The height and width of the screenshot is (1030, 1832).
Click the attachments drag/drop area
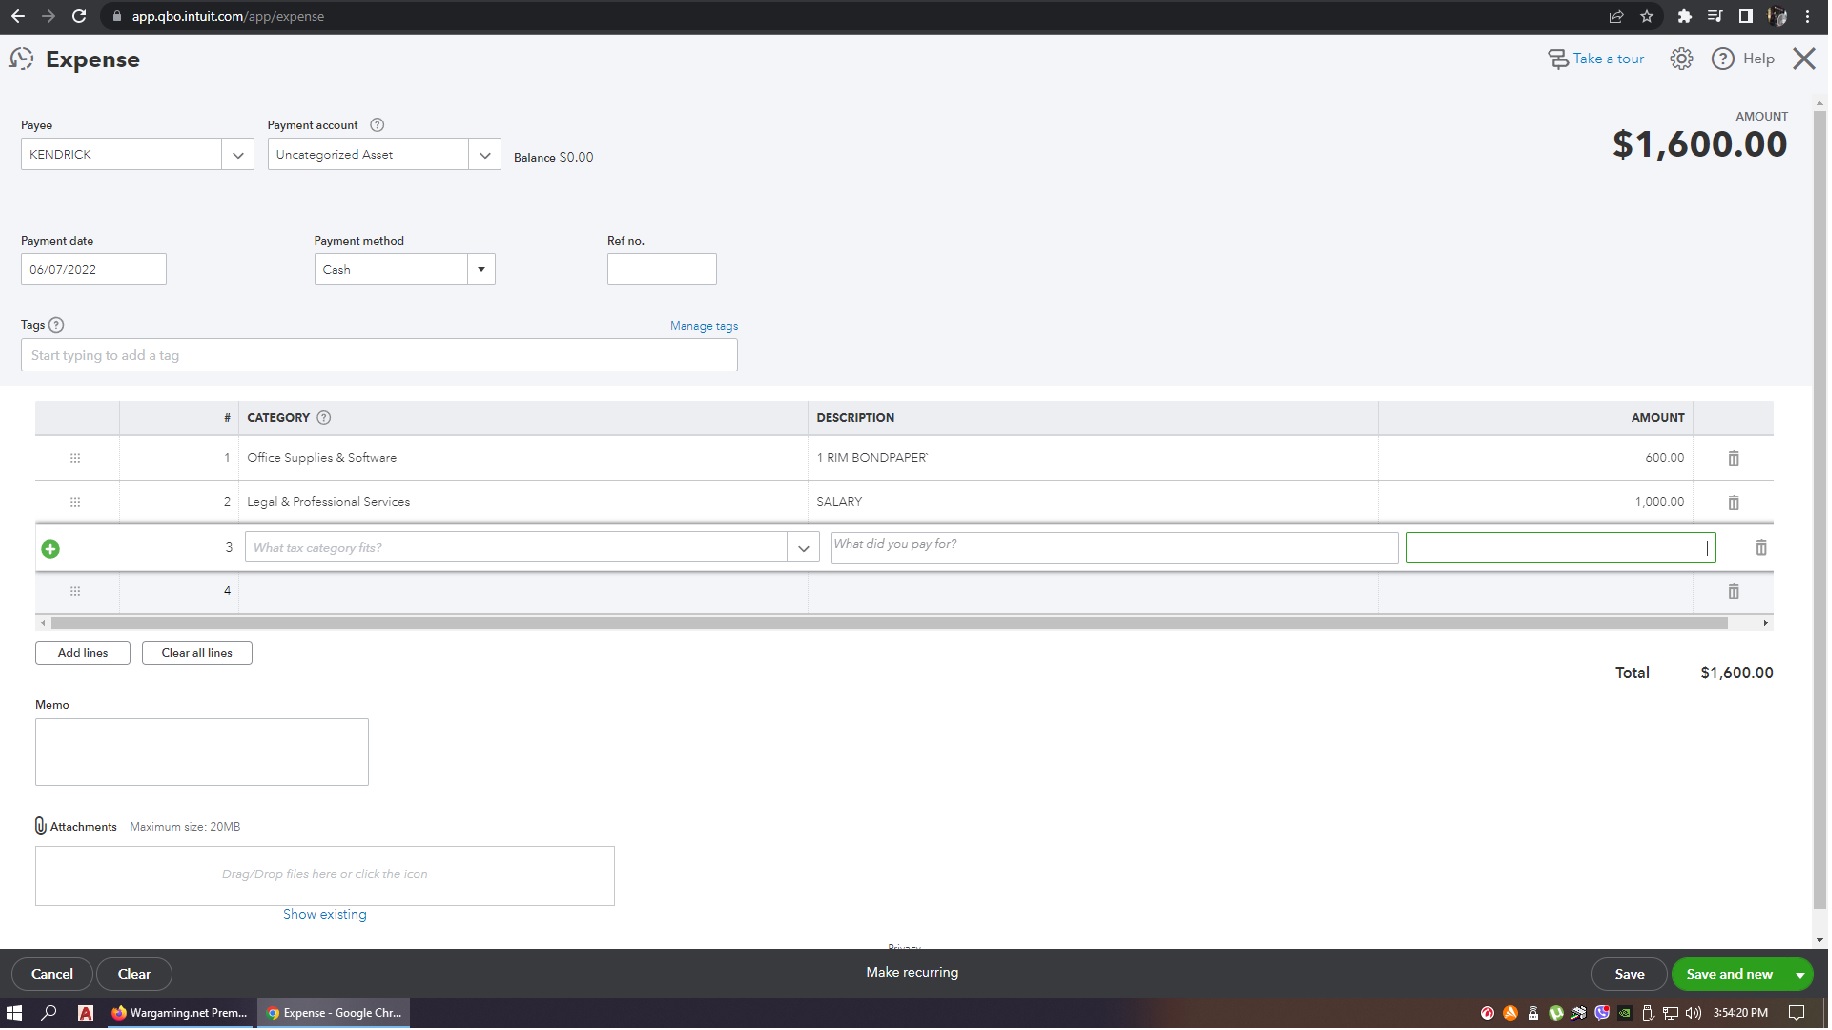[x=325, y=878]
